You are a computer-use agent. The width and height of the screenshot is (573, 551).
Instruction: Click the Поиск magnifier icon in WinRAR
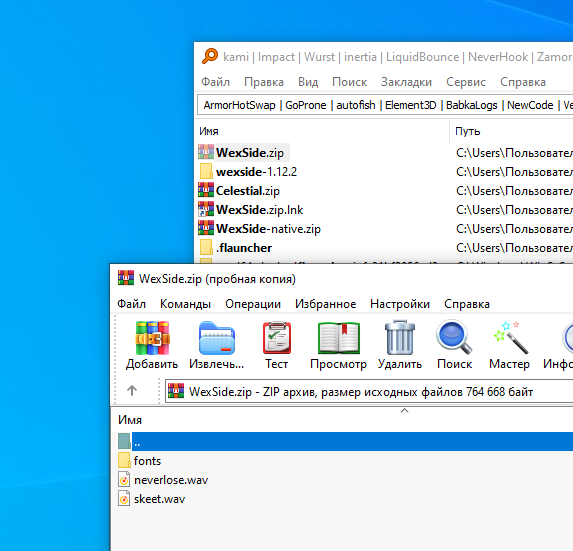(454, 337)
